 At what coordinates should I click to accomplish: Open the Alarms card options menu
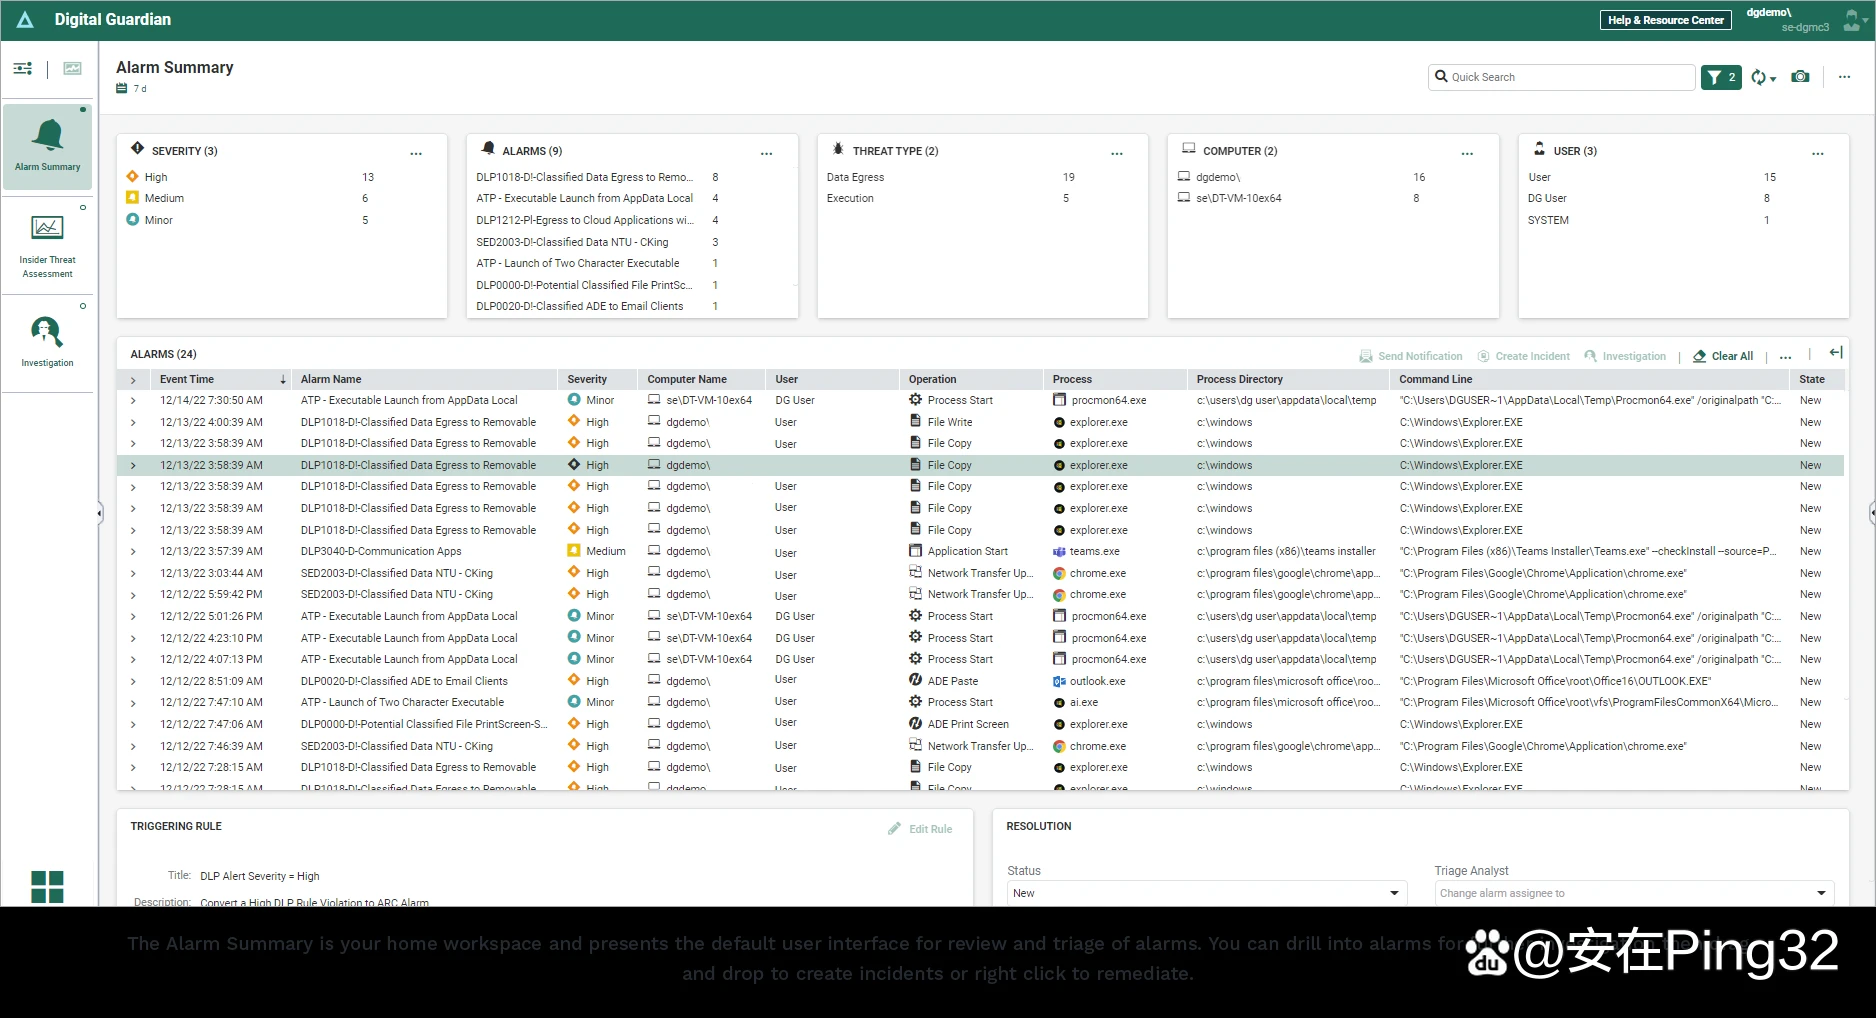tap(767, 153)
